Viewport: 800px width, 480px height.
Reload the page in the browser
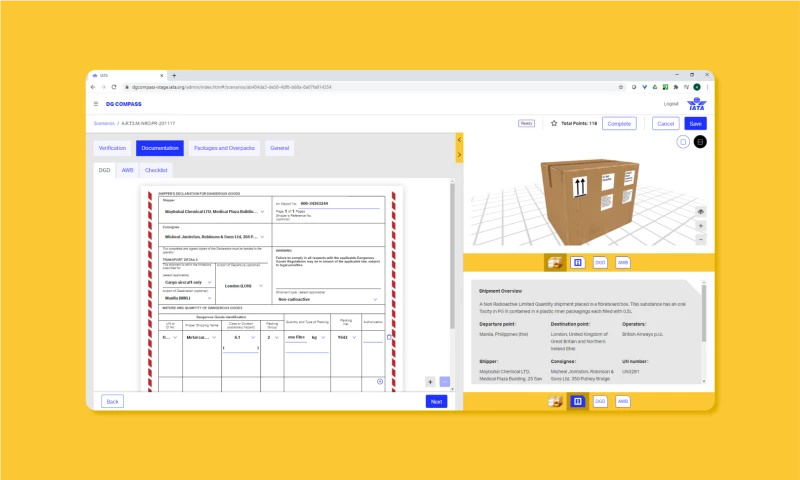point(114,87)
